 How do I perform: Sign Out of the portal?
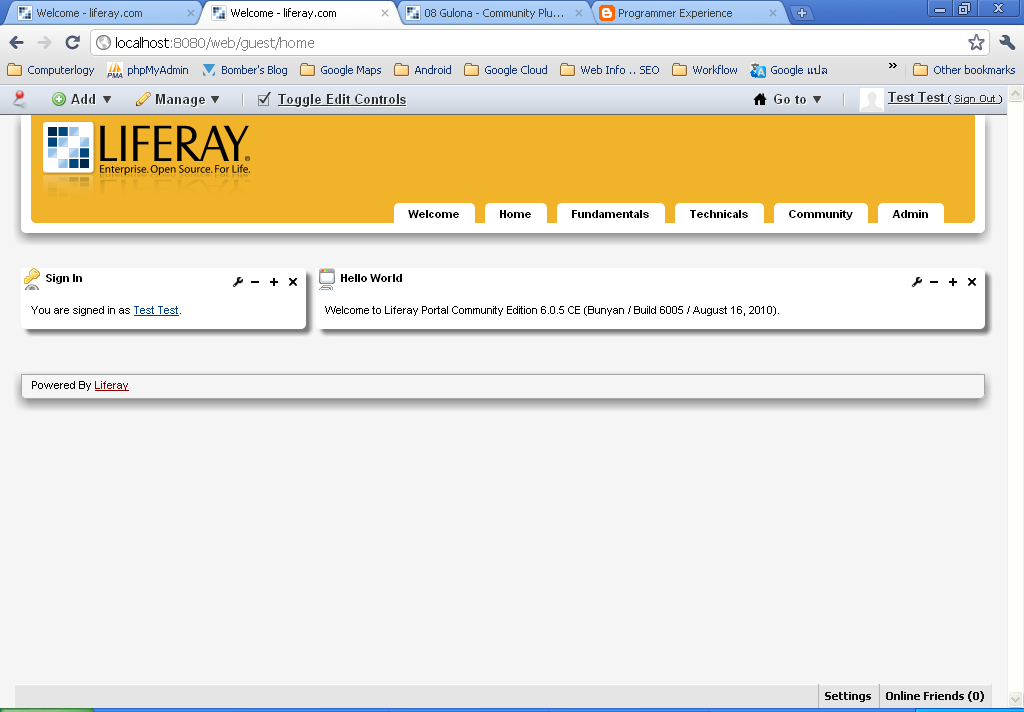[x=974, y=99]
